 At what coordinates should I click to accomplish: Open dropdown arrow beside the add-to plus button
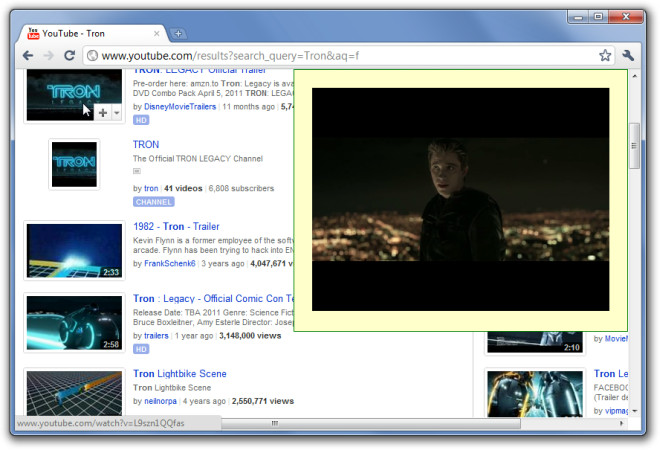point(117,112)
